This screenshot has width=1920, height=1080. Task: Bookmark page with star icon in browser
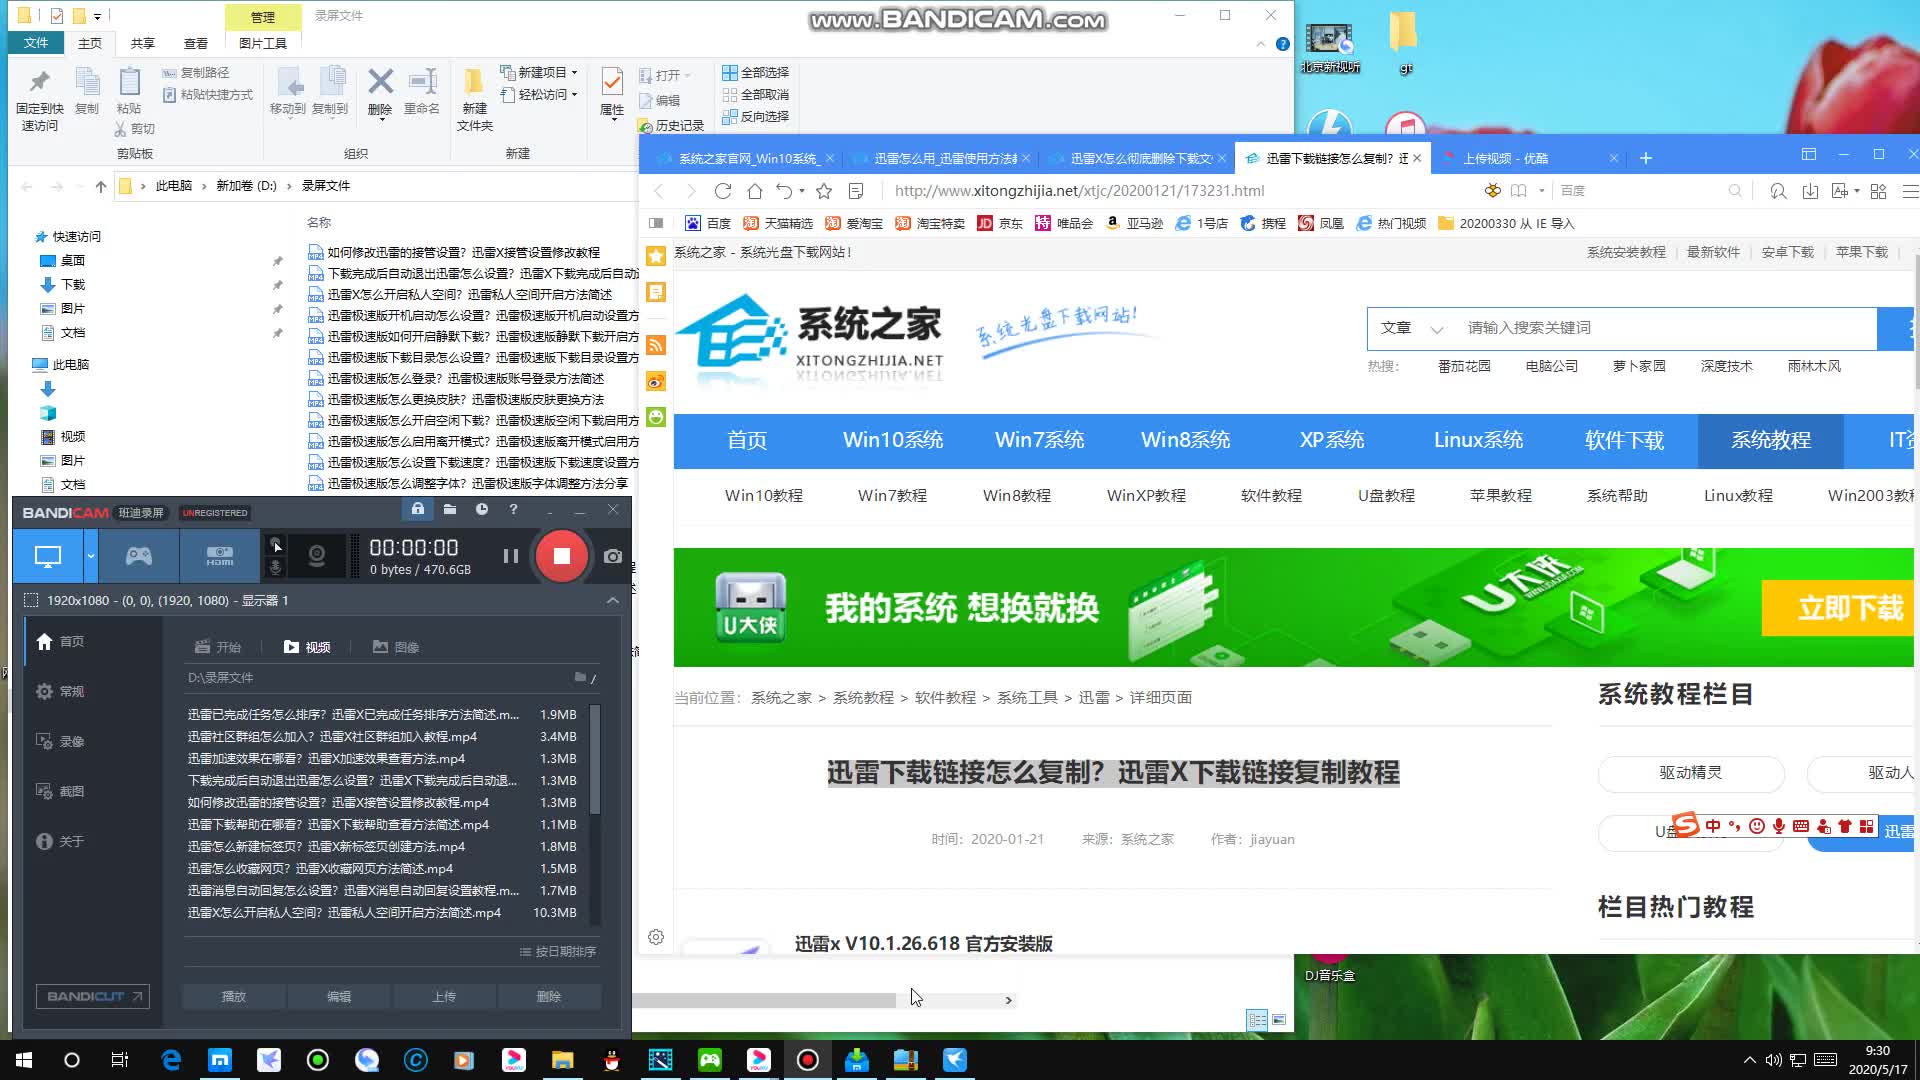[824, 190]
